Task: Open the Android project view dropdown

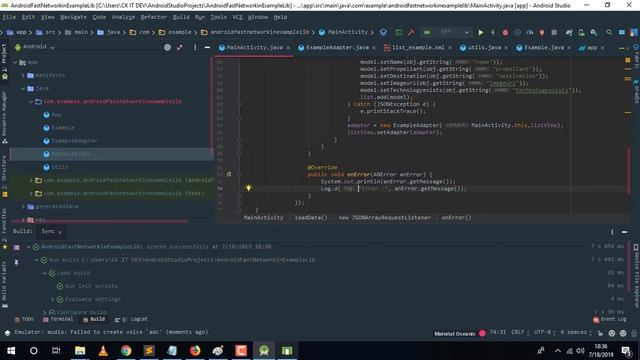Action: [35, 47]
